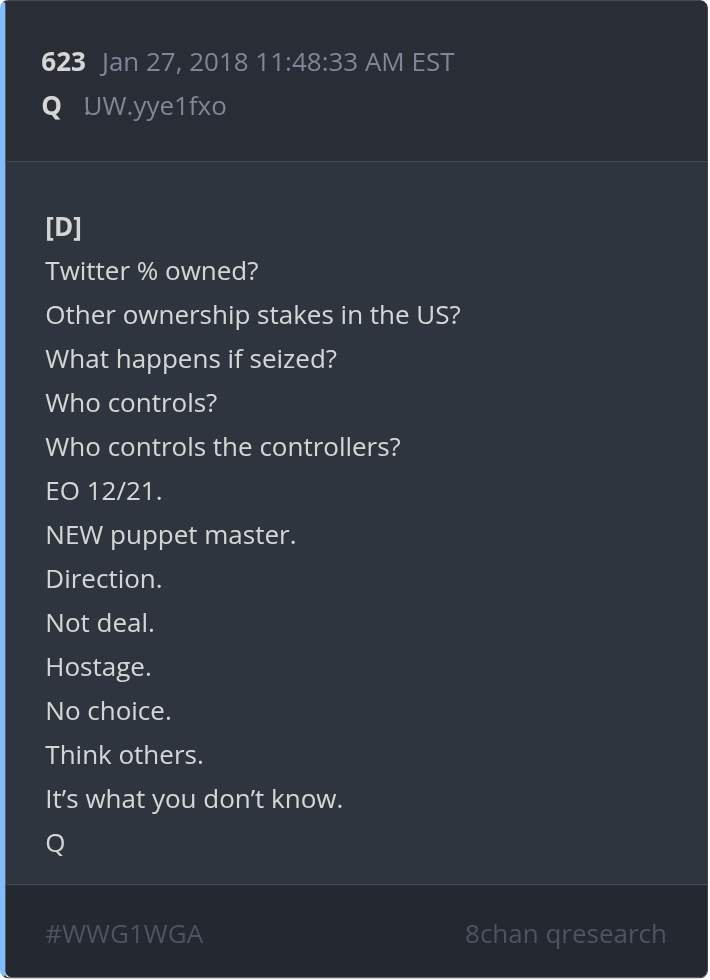Click the "Not deal." line

(x=100, y=623)
